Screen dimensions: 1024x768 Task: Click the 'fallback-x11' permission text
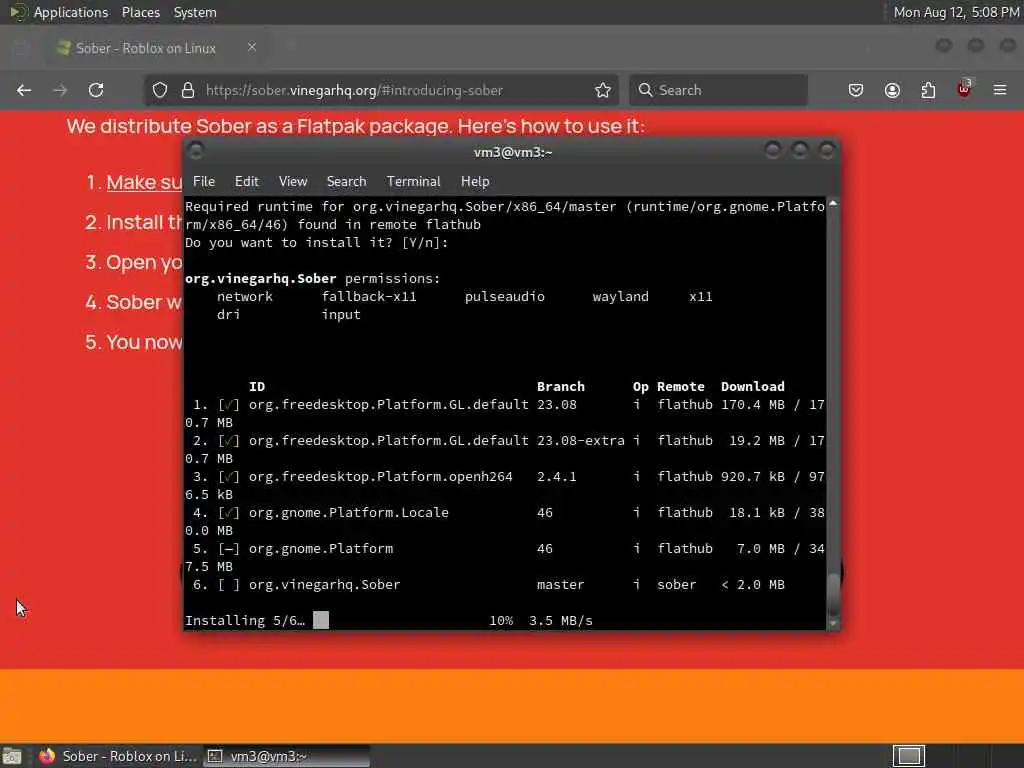pos(368,296)
